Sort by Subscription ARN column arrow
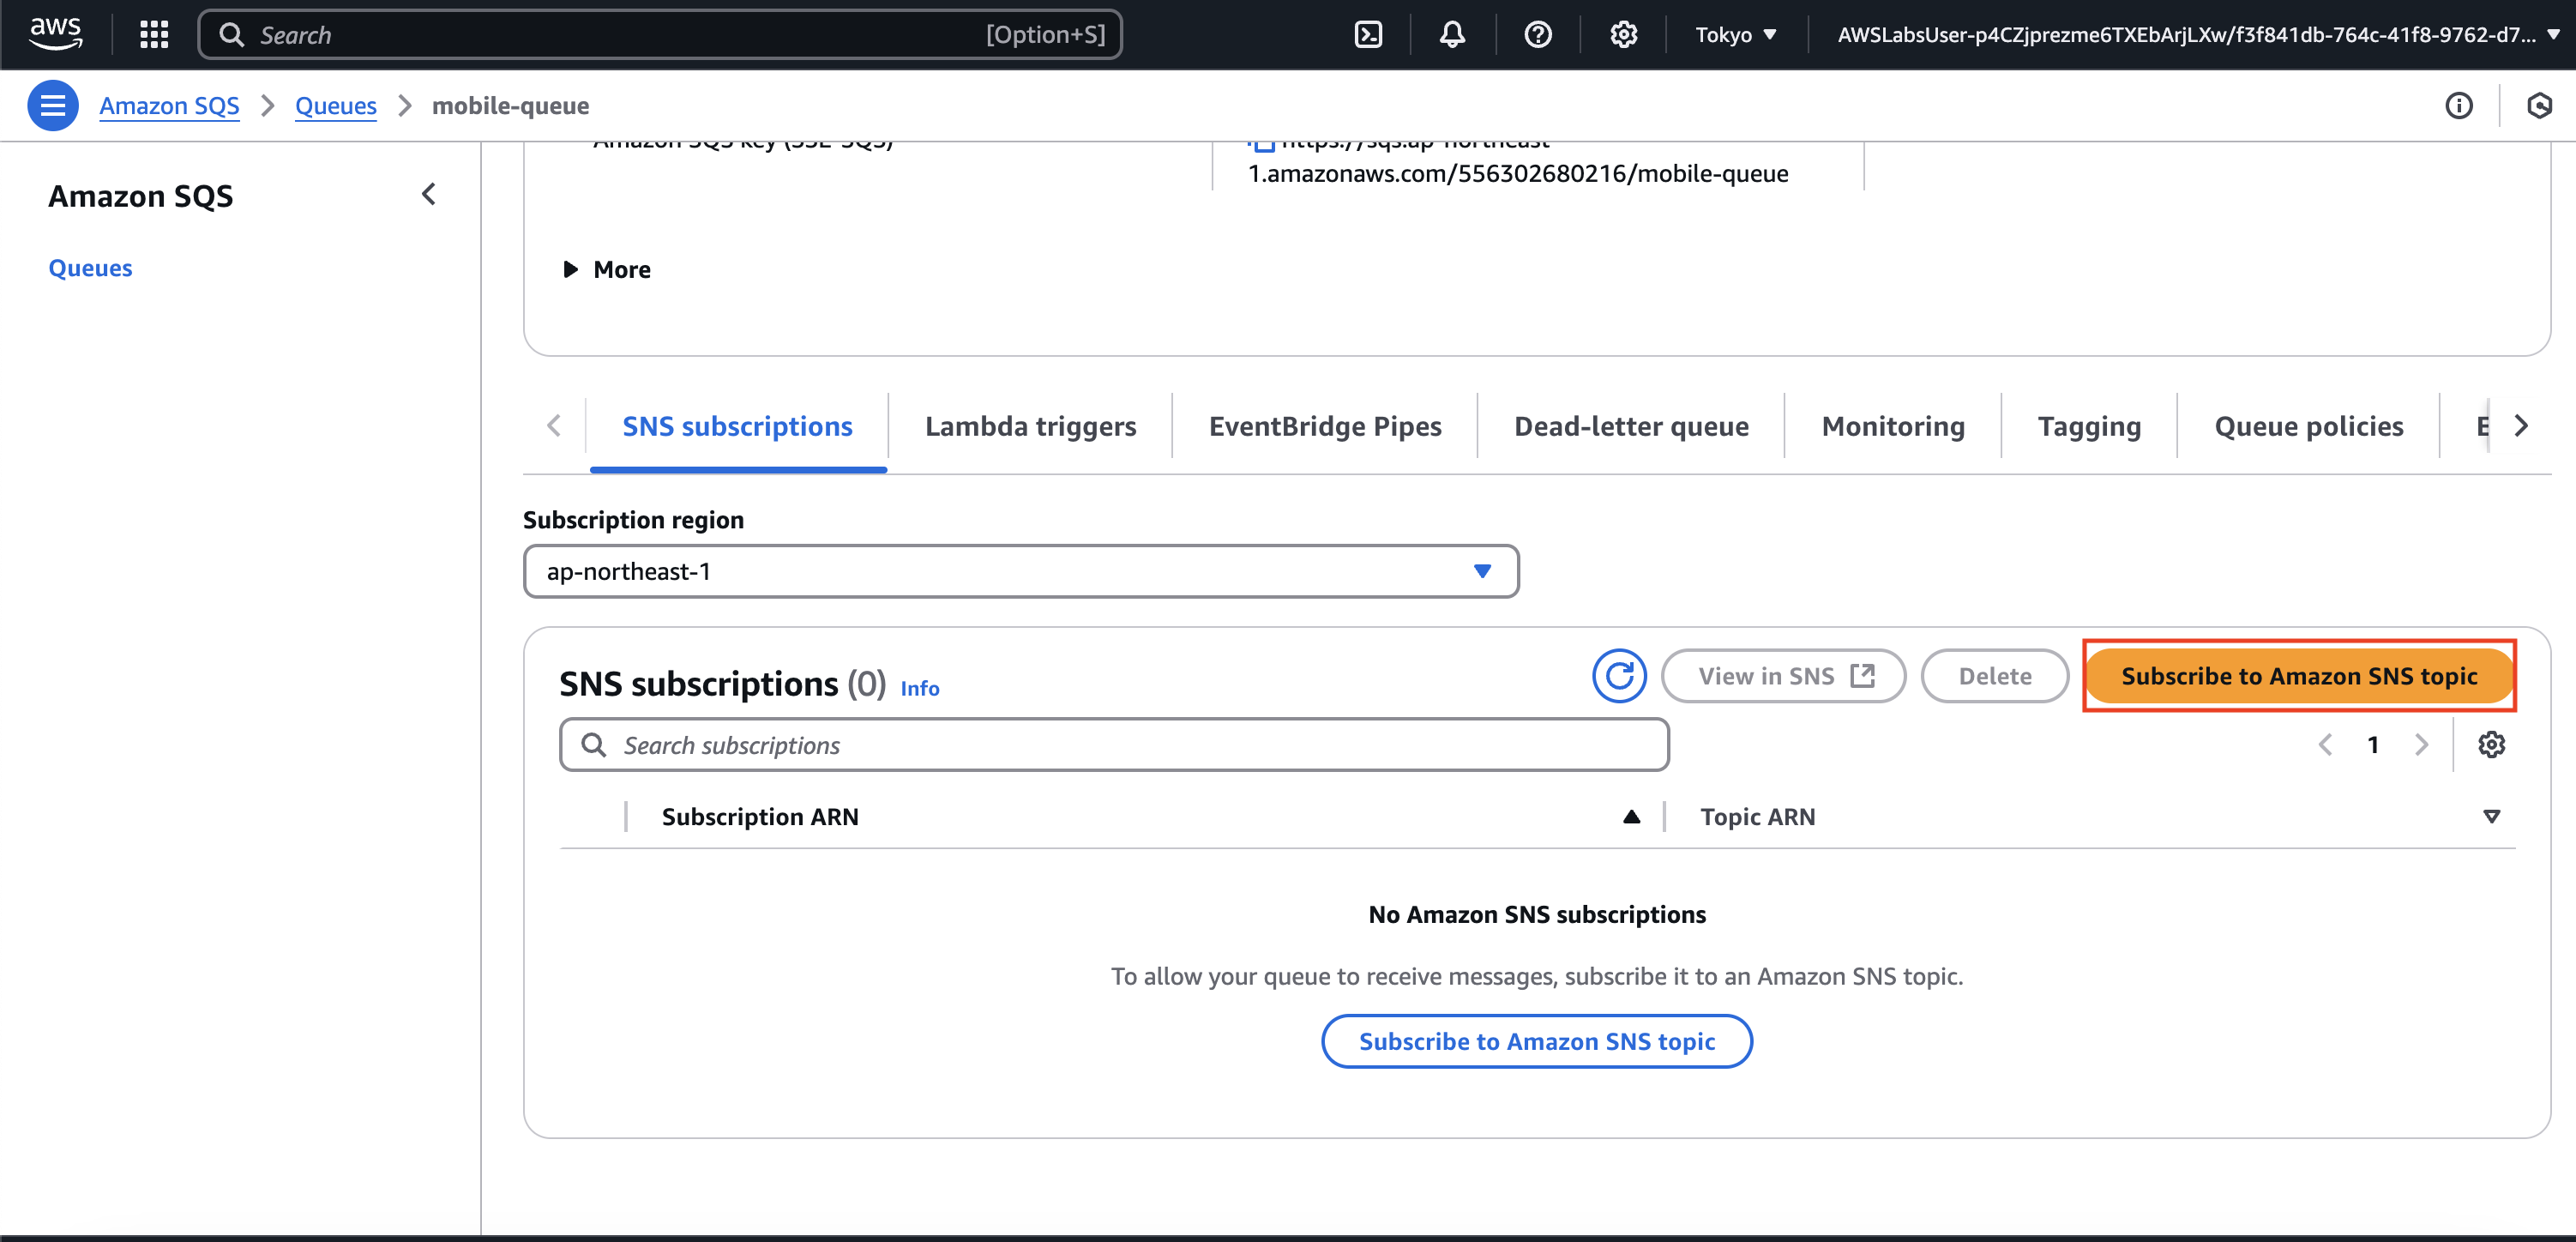 click(1631, 817)
